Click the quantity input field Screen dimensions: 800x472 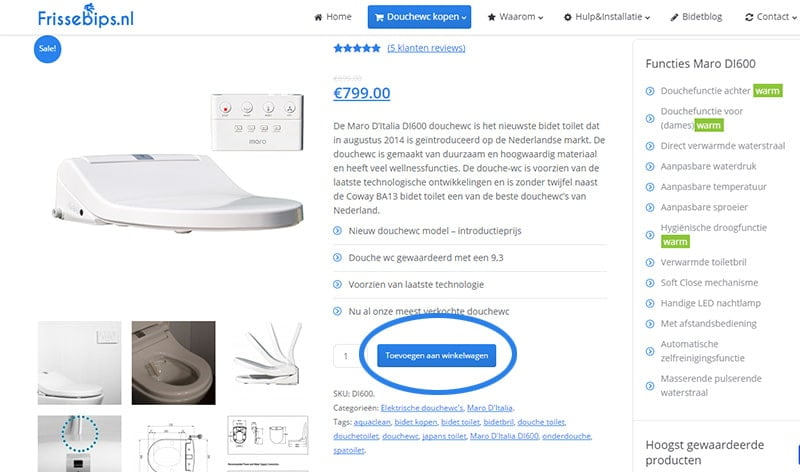tap(346, 355)
